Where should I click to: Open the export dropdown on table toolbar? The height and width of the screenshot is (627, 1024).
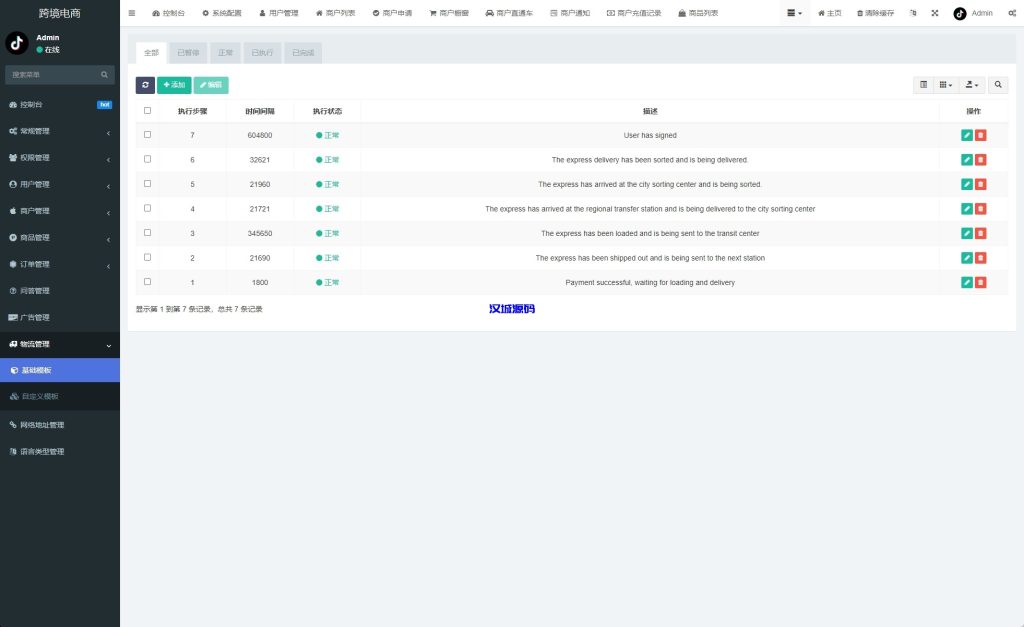tap(970, 85)
